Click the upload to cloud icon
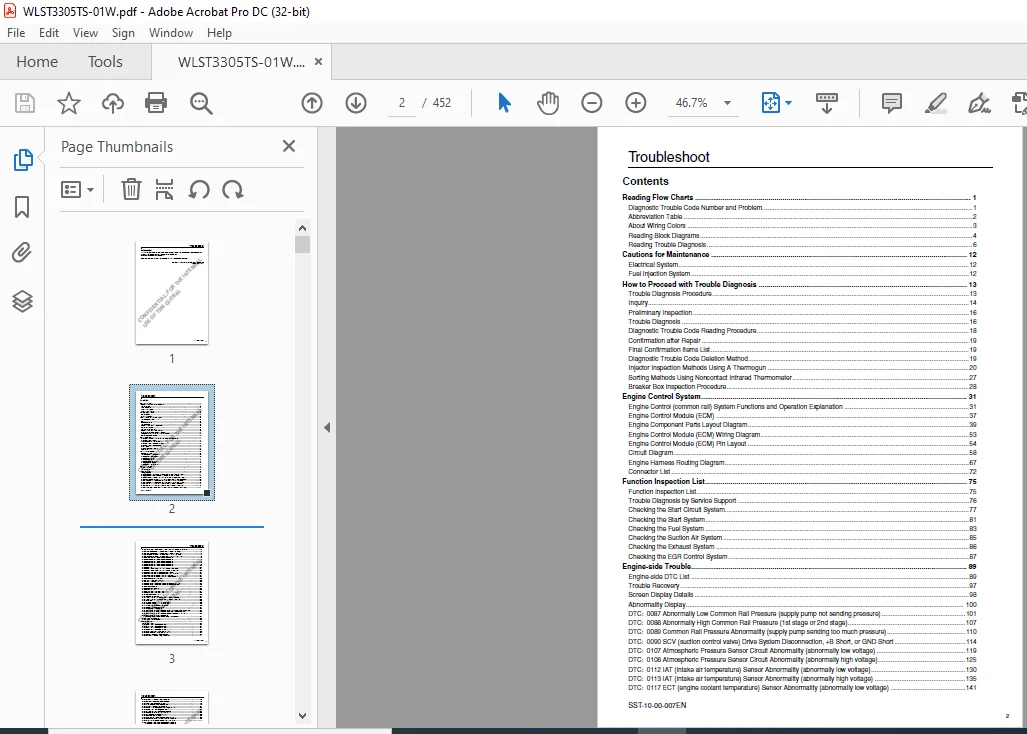This screenshot has height=734, width=1027. pos(113,103)
